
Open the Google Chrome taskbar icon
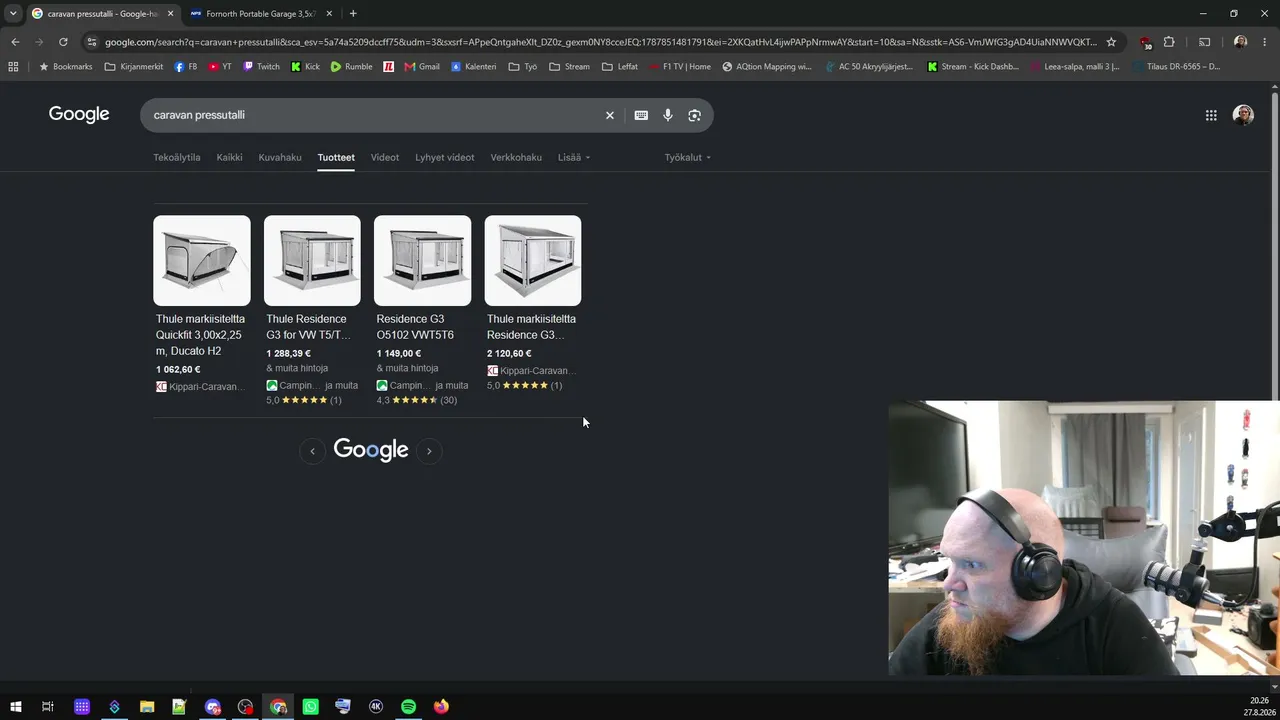coord(278,707)
